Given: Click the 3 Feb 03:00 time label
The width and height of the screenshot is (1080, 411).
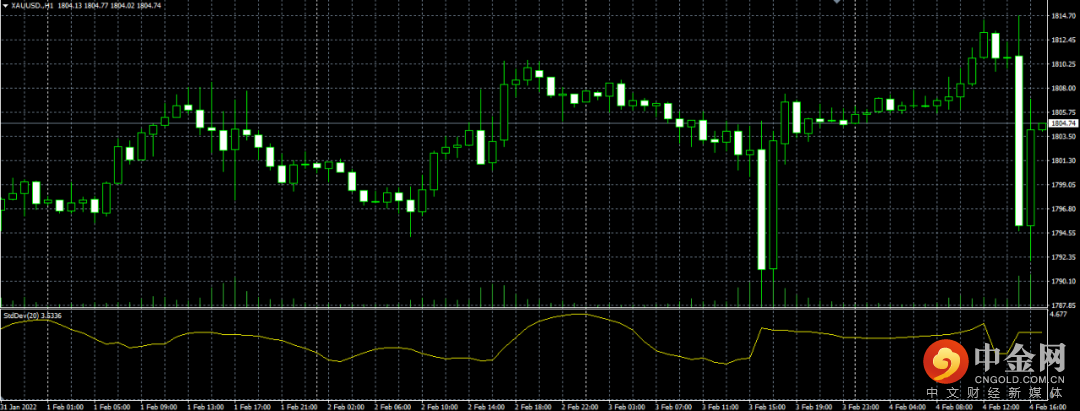Looking at the screenshot, I should pos(627,406).
